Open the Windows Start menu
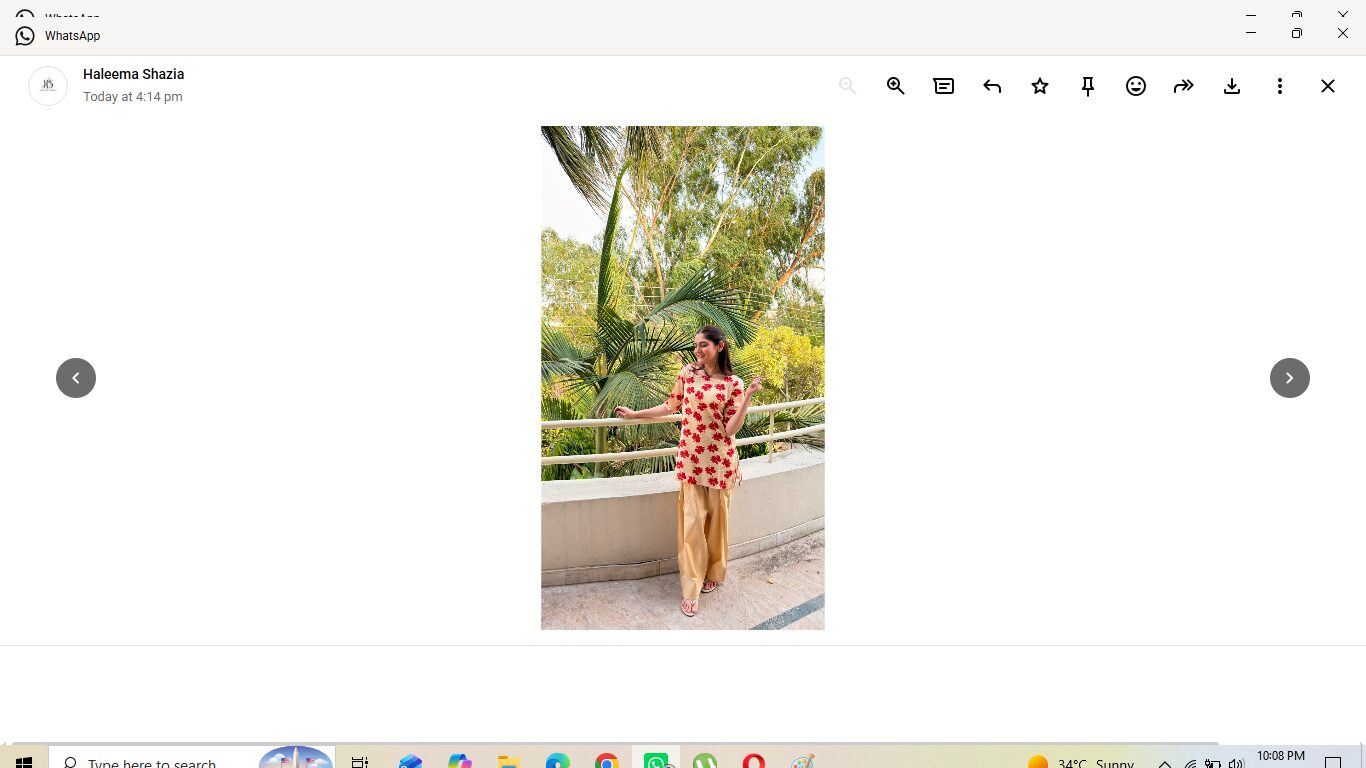The height and width of the screenshot is (768, 1366). [24, 762]
